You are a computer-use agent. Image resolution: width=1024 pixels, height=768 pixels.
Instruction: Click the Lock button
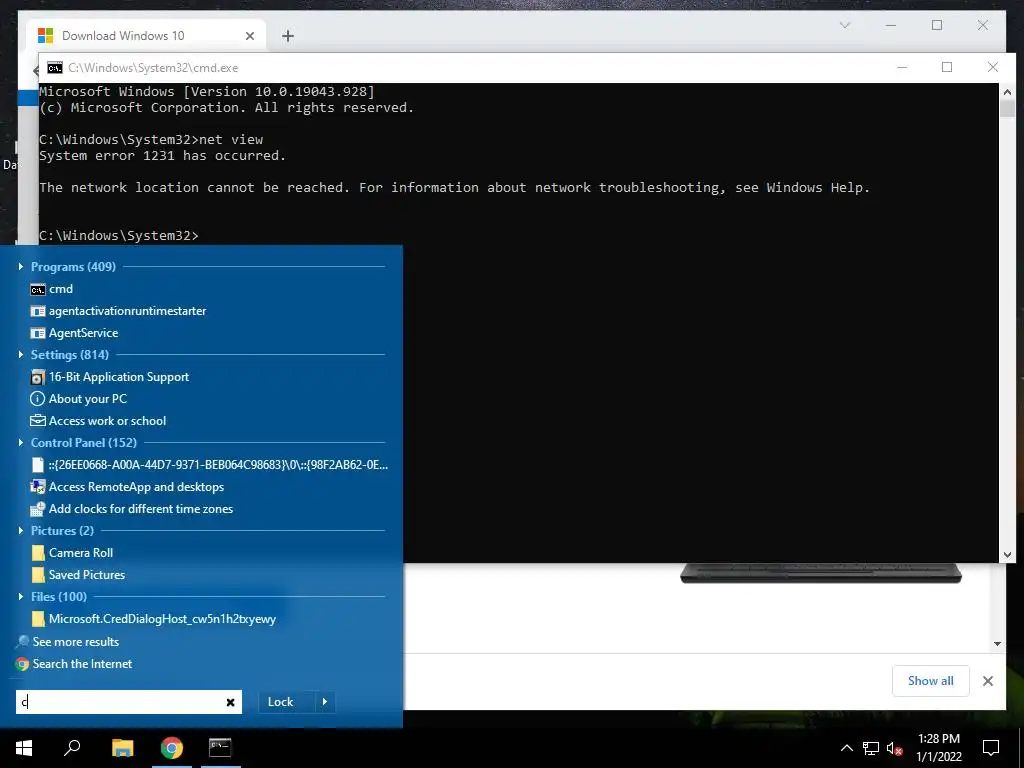click(286, 702)
